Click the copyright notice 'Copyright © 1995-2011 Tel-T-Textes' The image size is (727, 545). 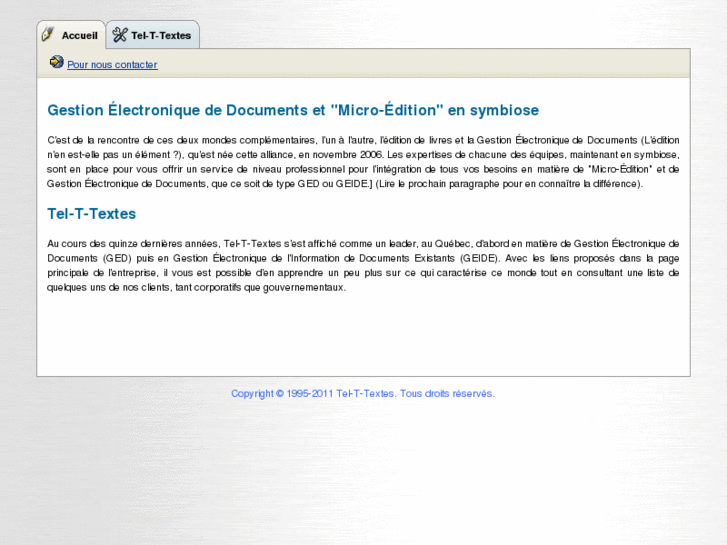pyautogui.click(x=363, y=393)
